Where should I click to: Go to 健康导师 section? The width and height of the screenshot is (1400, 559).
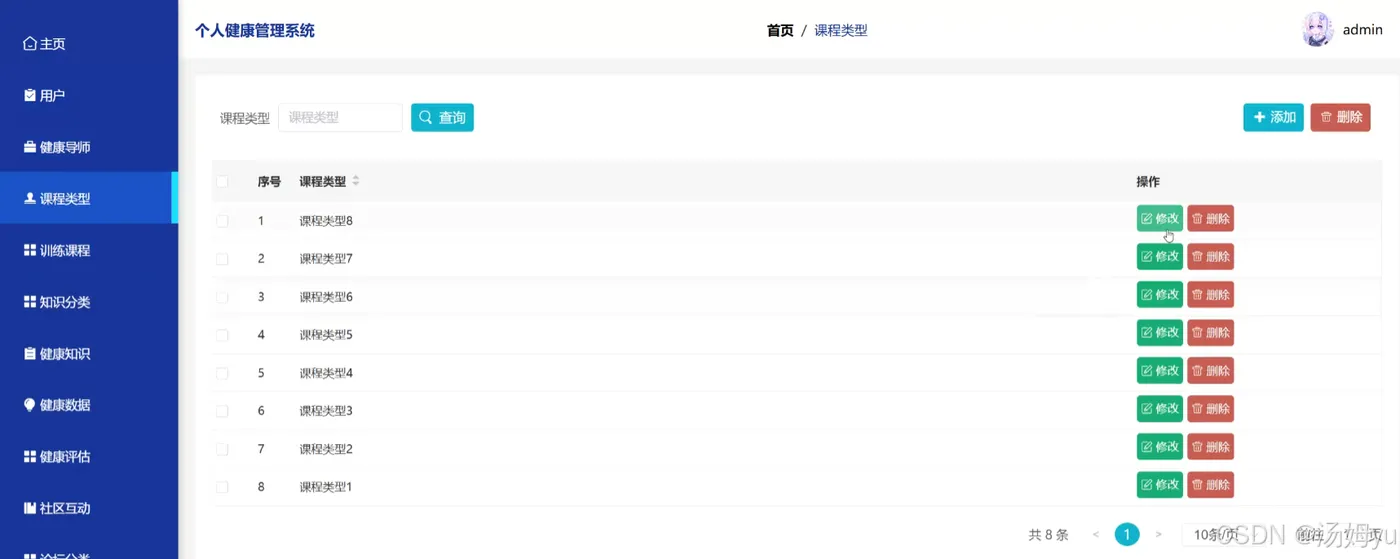[88, 147]
